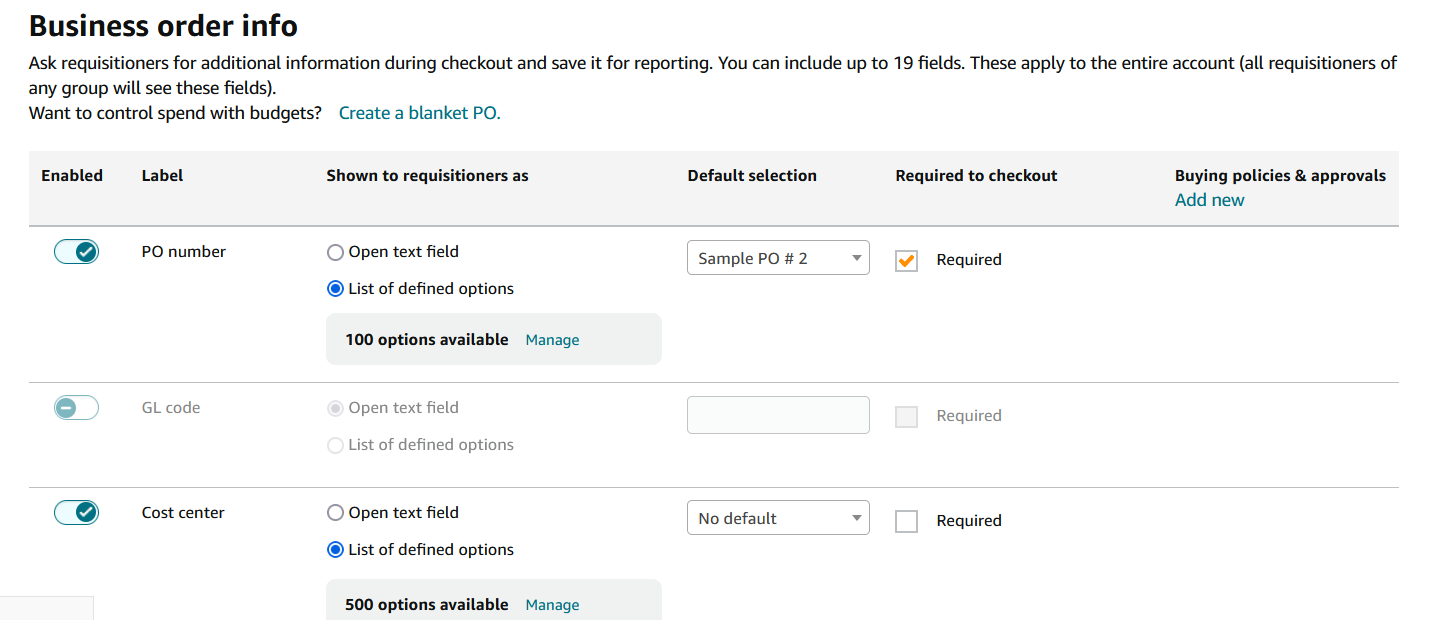Expand the No default selection dropdown
Screen dimensions: 1443x620
[x=778, y=518]
